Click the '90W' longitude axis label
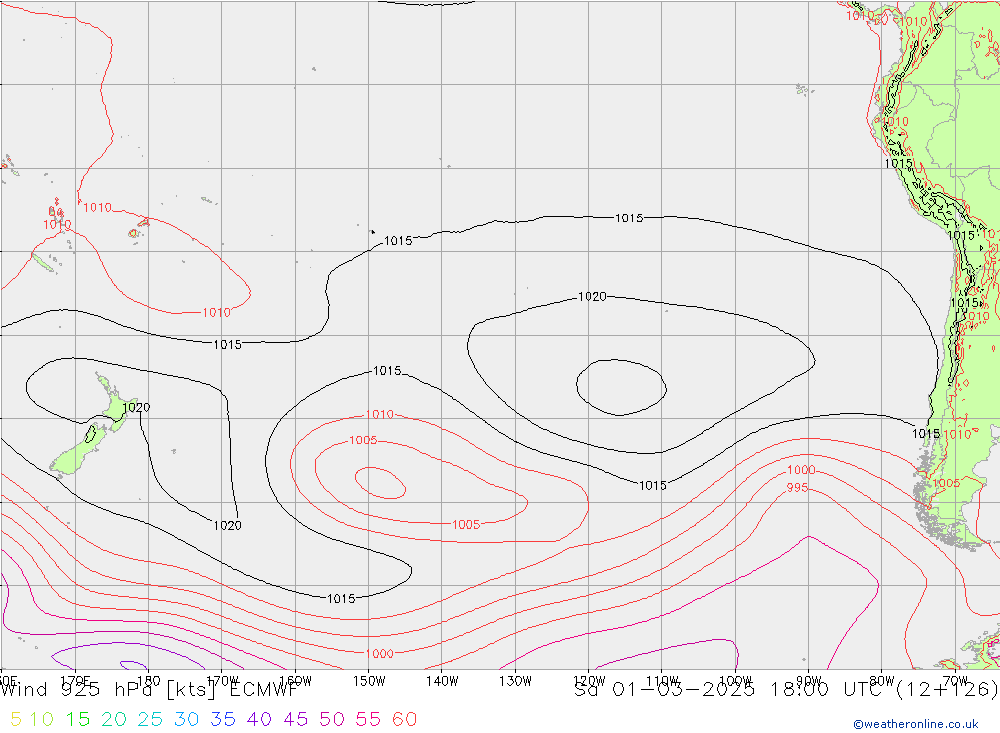This screenshot has height=733, width=1000. tap(809, 681)
